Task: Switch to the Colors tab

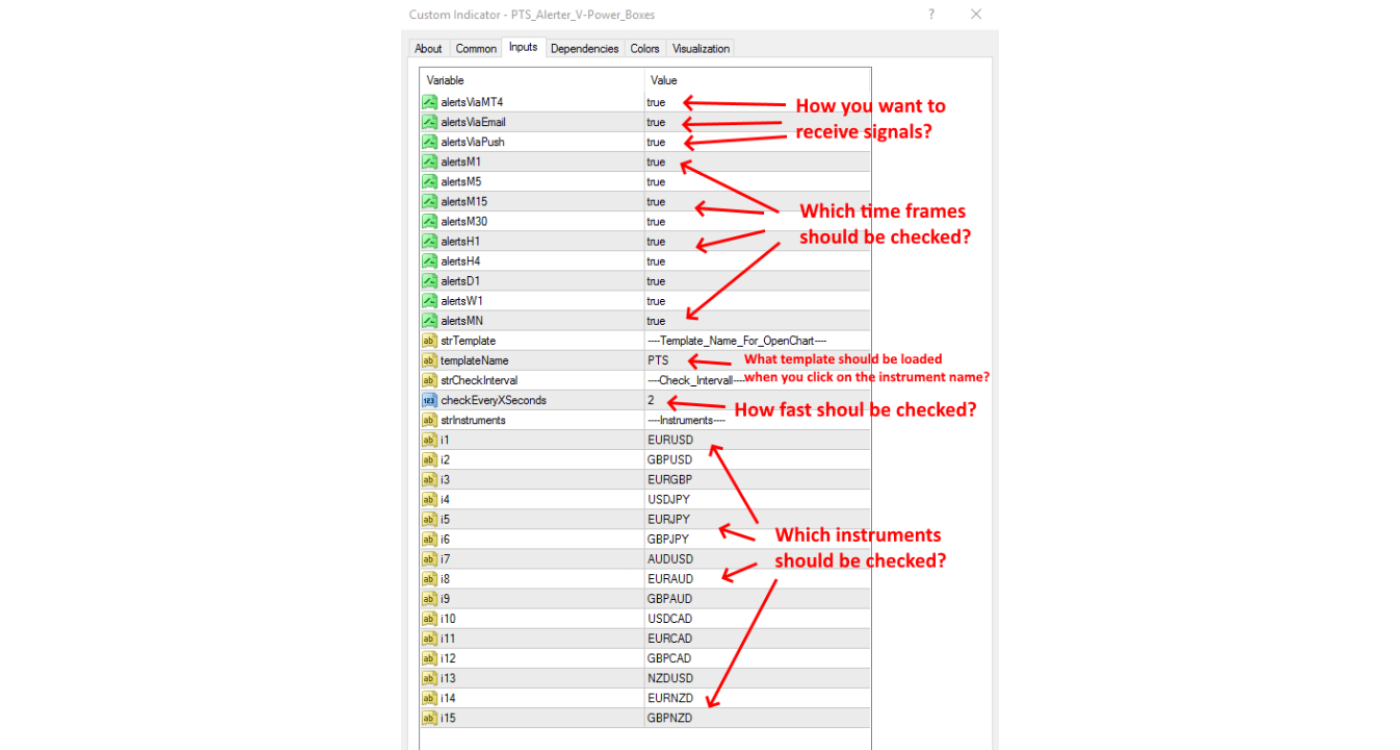Action: 644,48
